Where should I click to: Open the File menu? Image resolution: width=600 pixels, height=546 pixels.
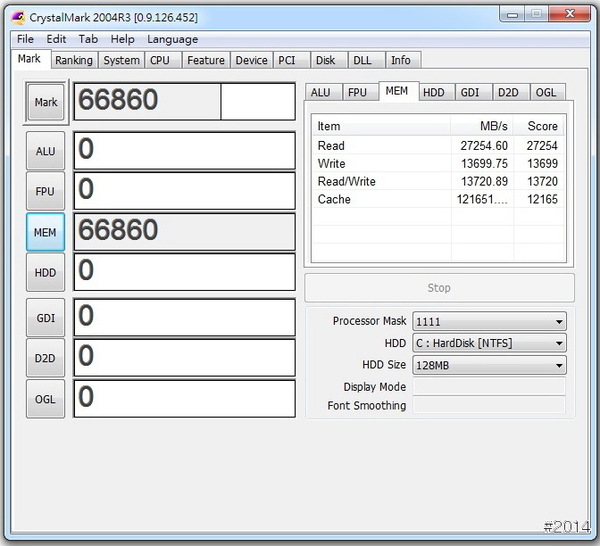25,39
